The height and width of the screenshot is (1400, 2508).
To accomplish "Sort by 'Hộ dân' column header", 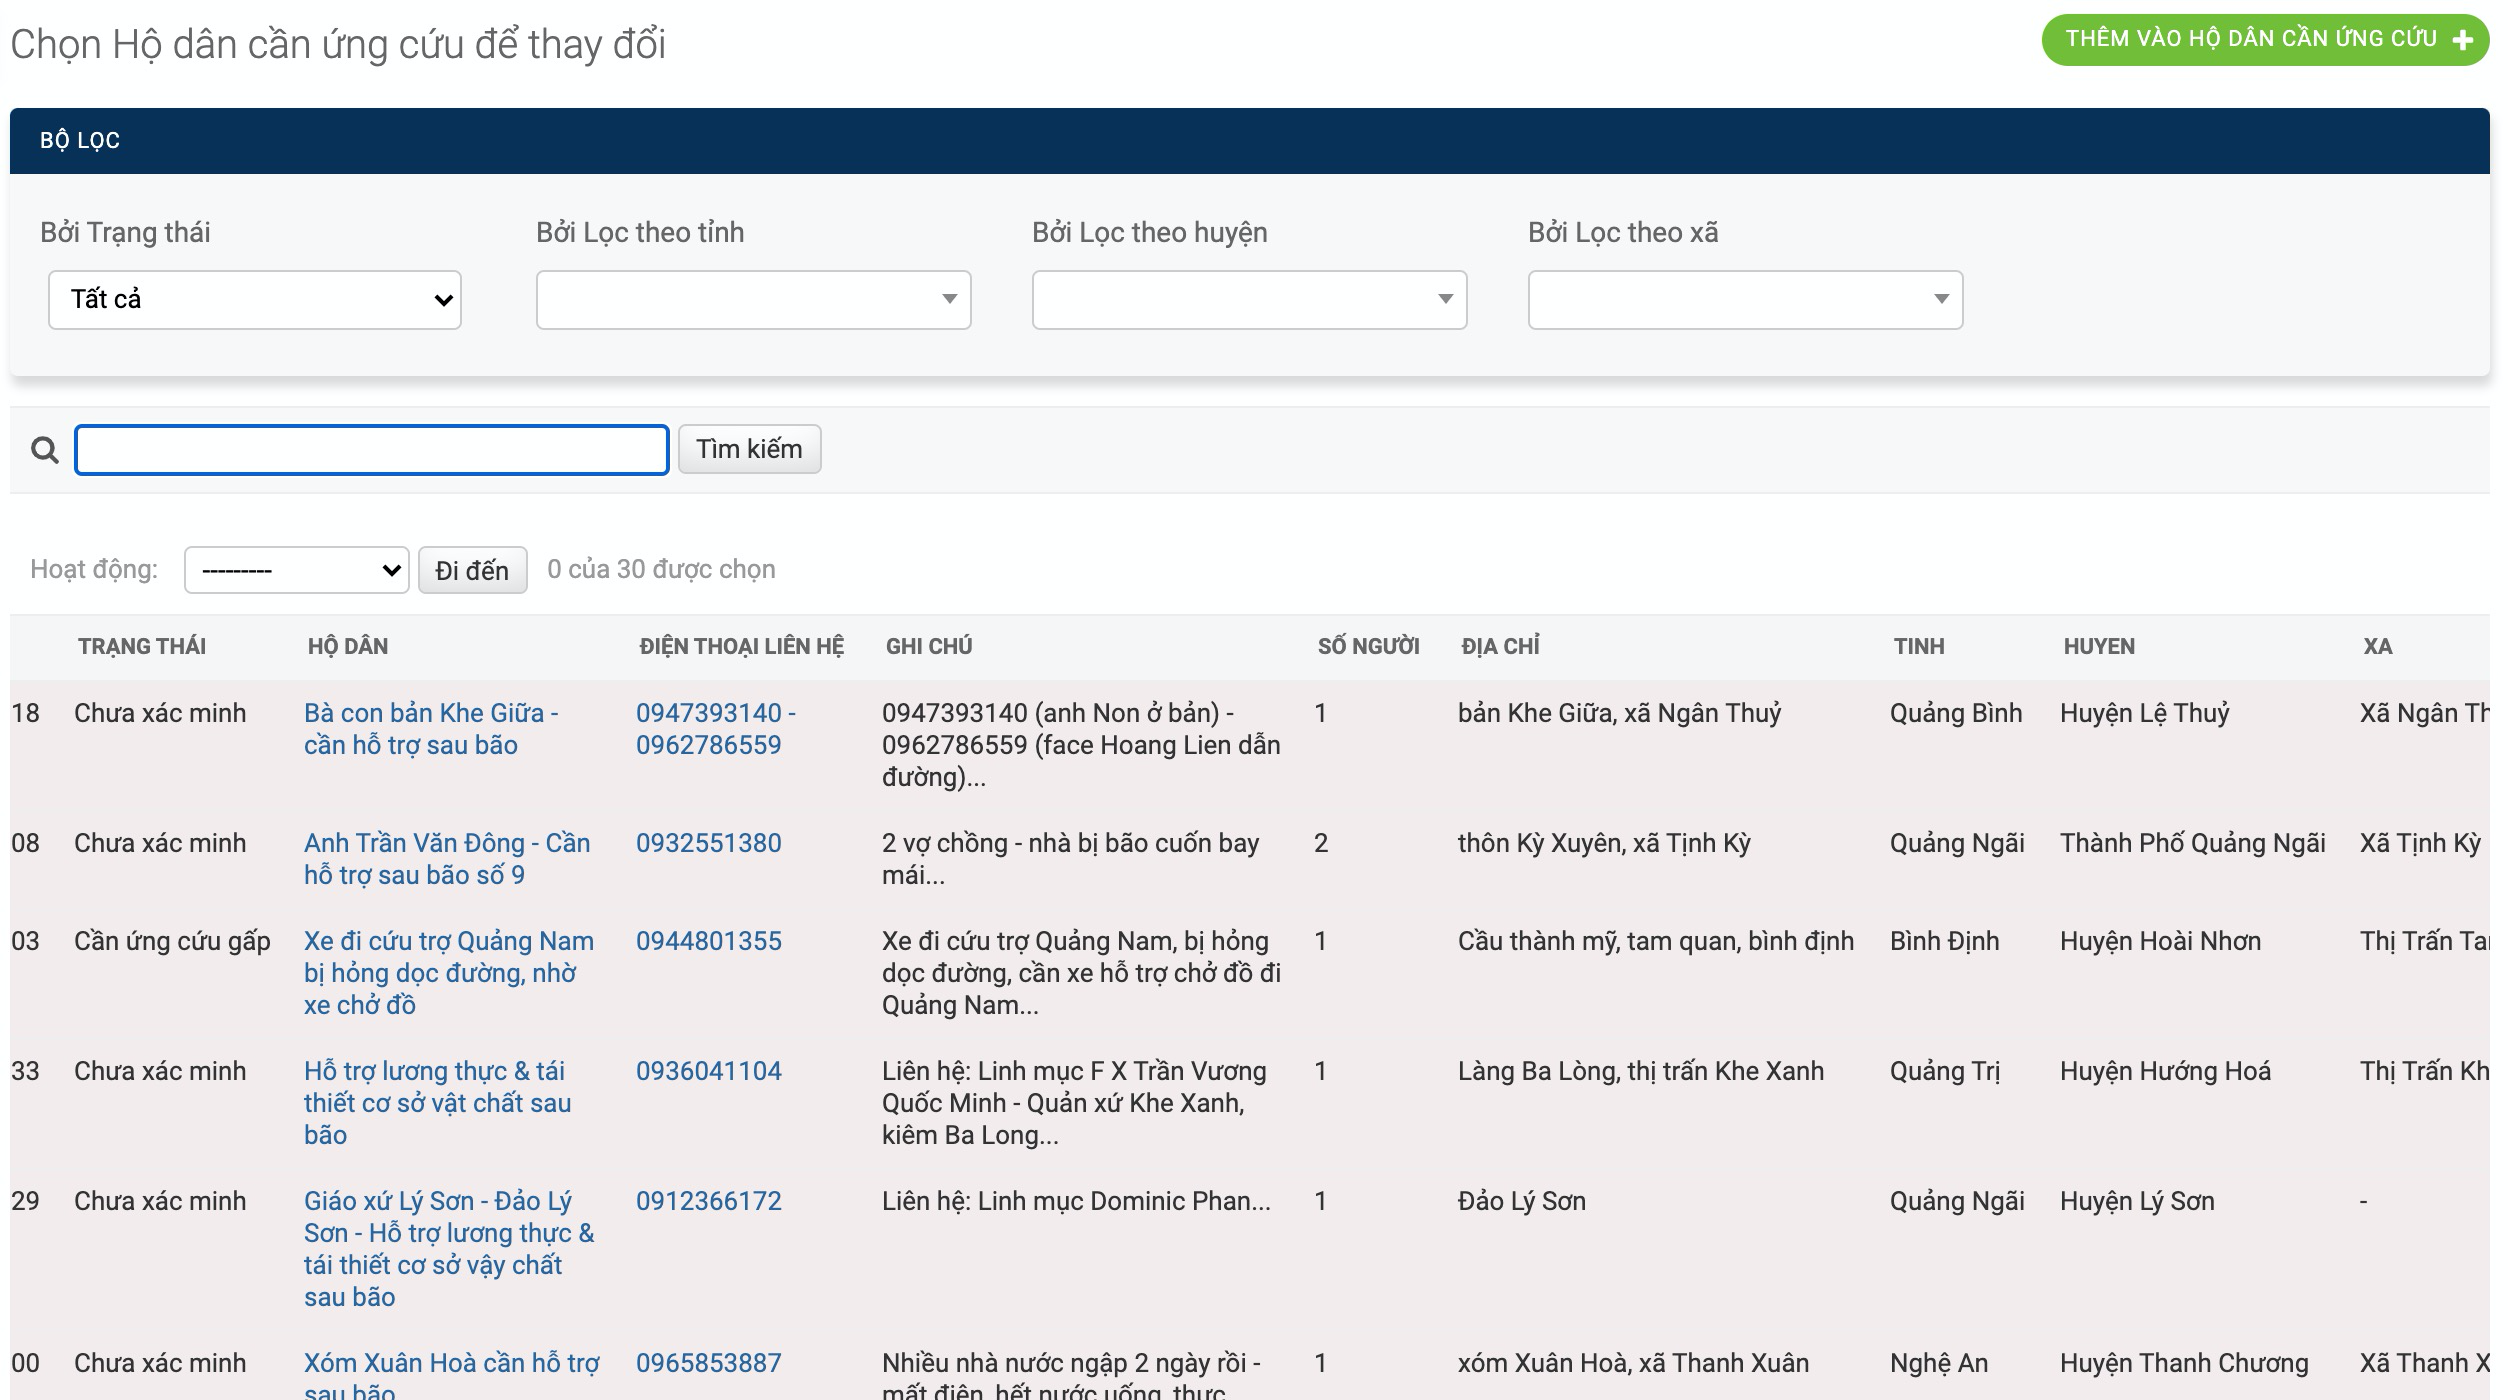I will [x=348, y=646].
